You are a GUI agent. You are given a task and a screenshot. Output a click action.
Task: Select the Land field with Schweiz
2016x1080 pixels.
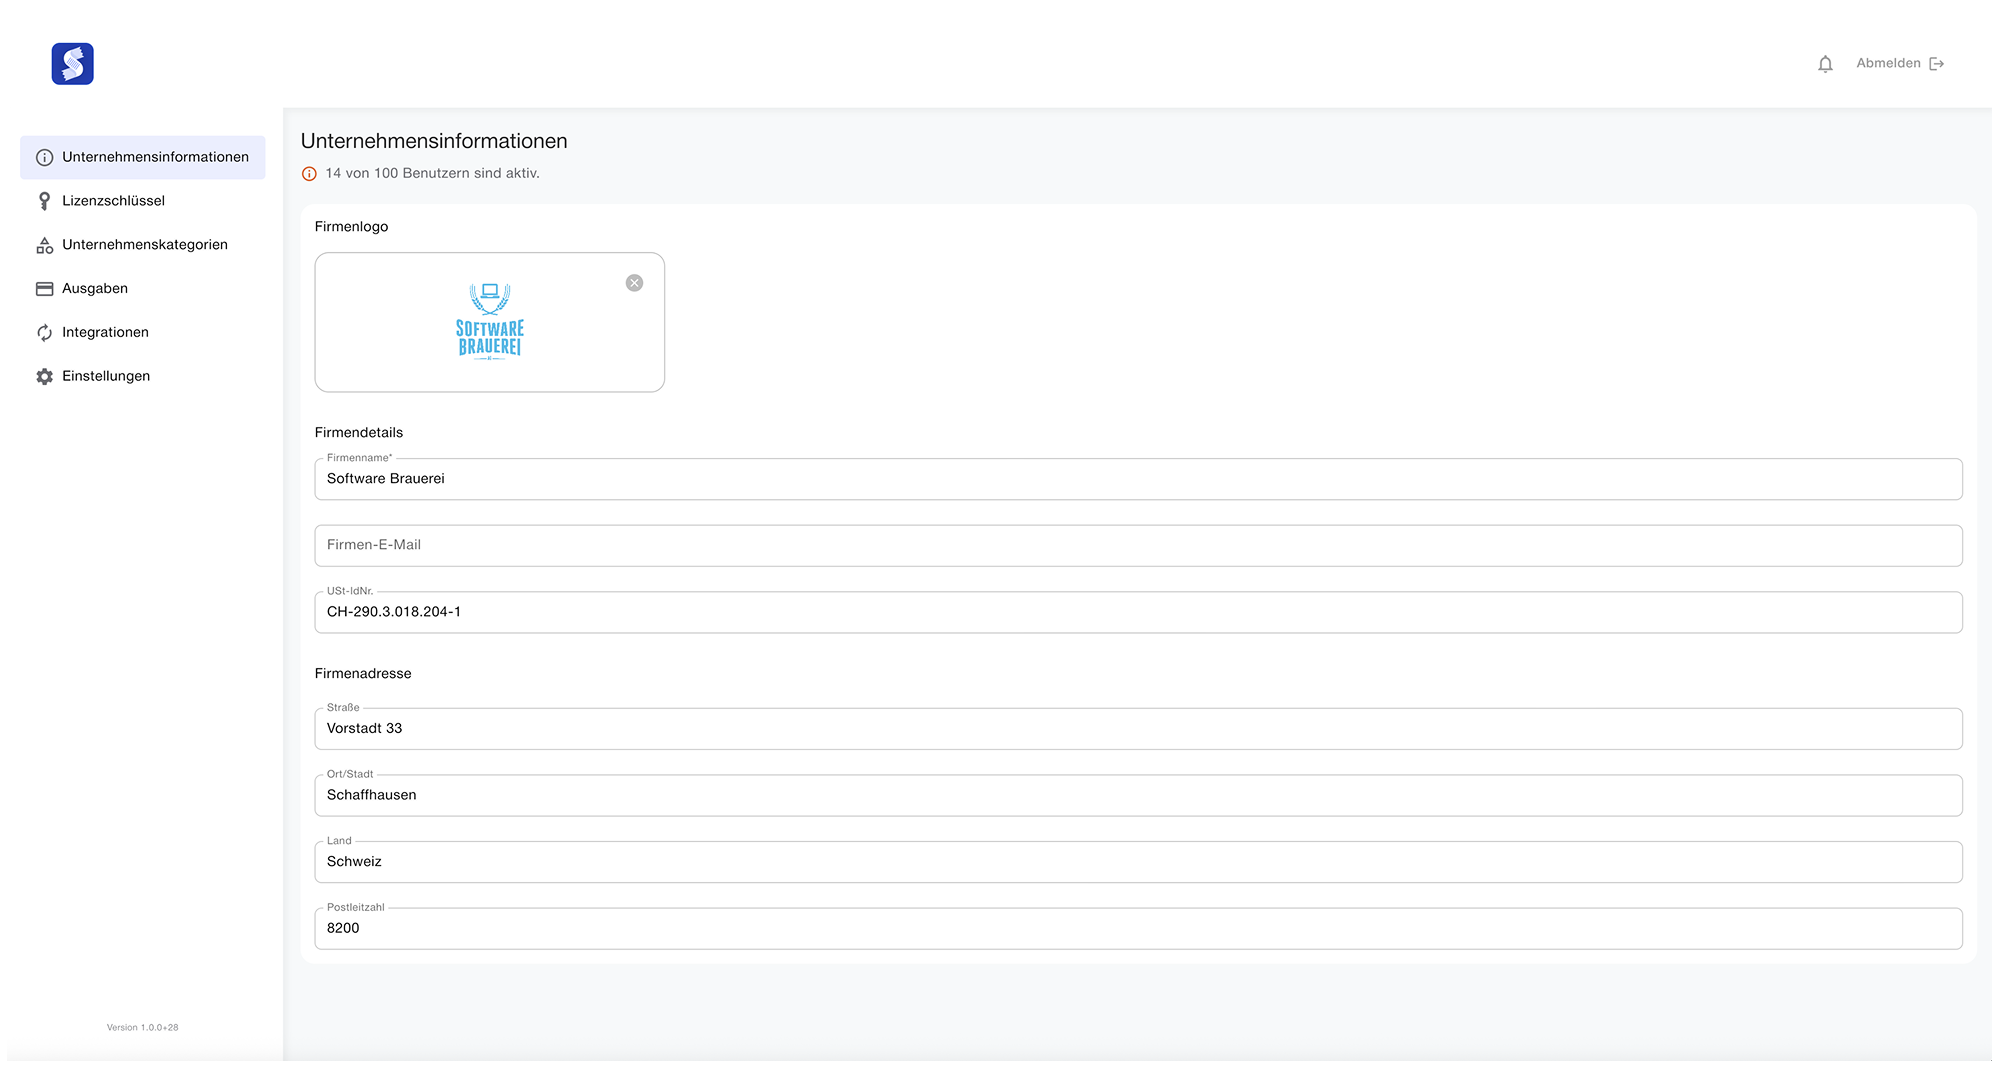click(x=1138, y=862)
